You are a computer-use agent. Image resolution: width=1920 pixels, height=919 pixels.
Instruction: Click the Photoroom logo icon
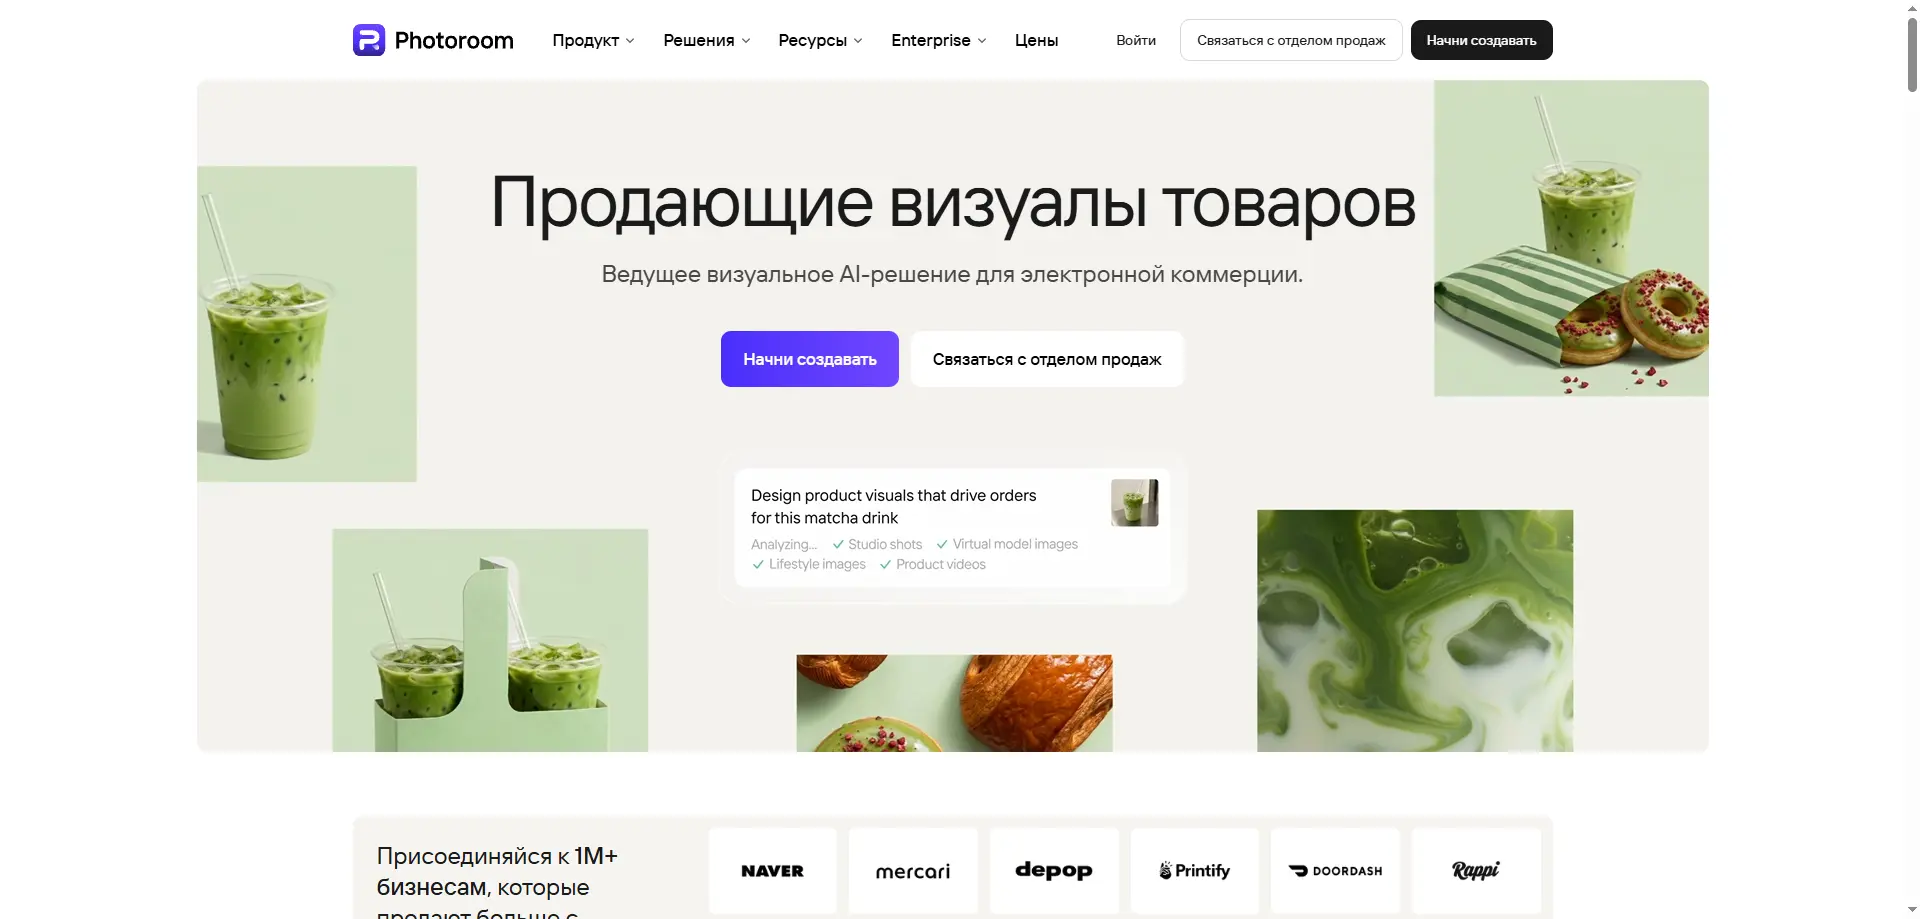click(x=369, y=40)
